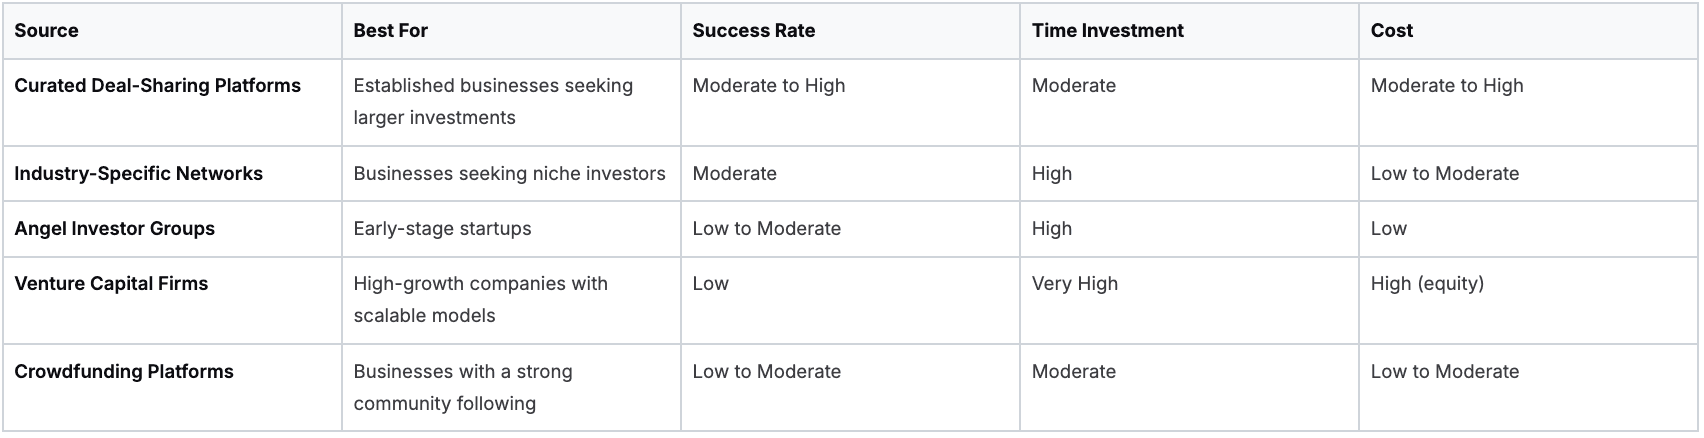Click the 'High (equity)' cost cell
Screen dimensions: 1704x438
click(x=1427, y=284)
